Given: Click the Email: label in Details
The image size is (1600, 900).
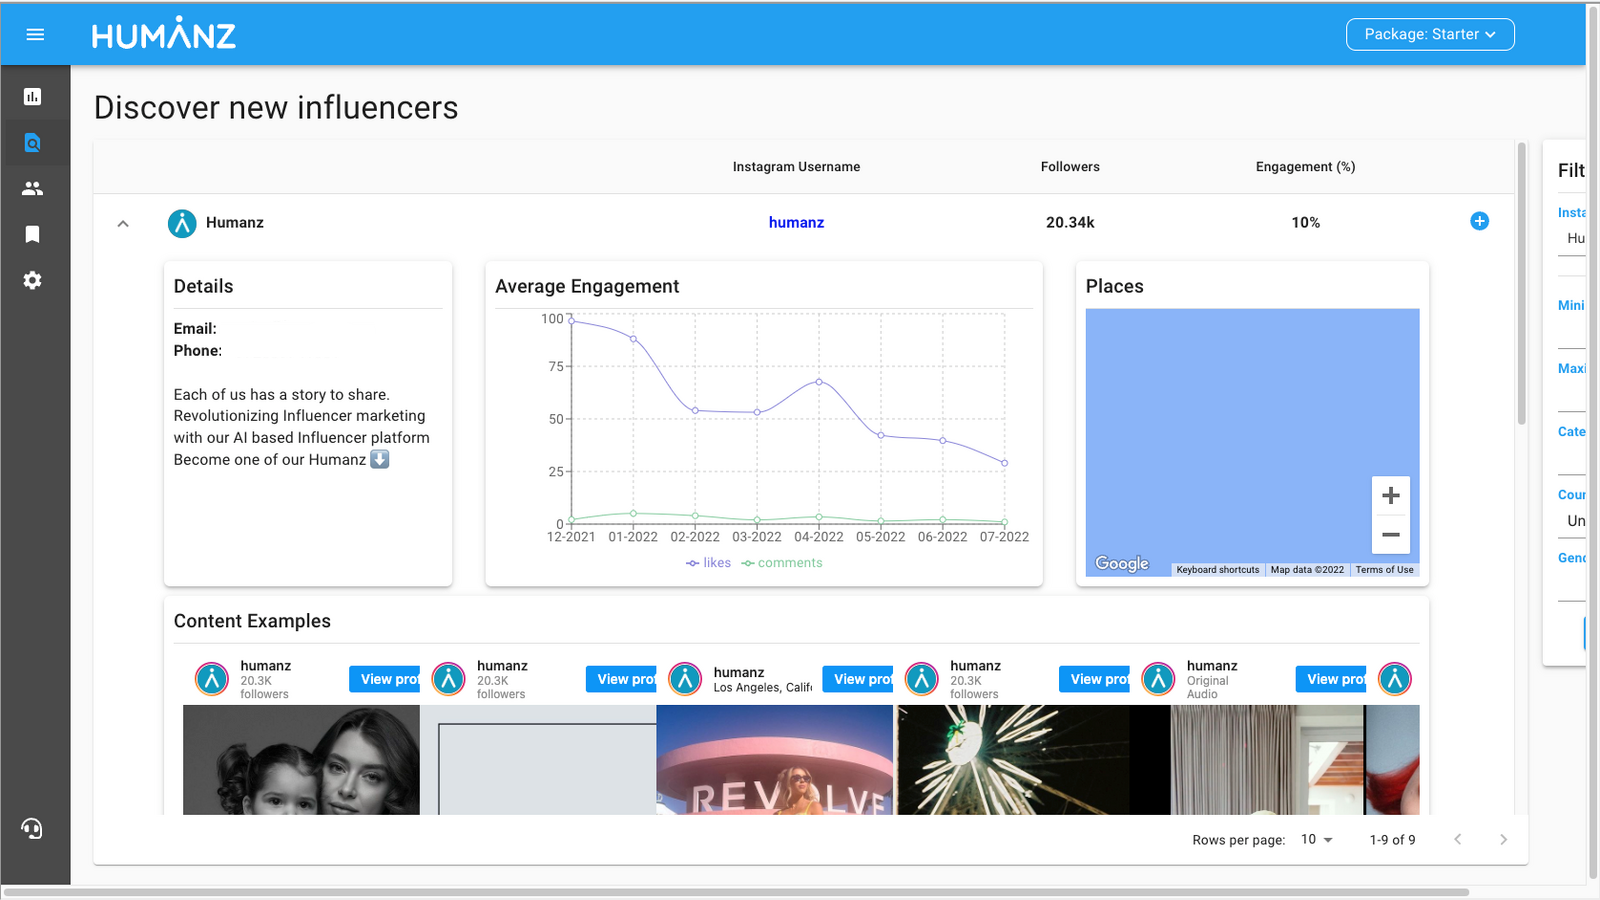Looking at the screenshot, I should [195, 328].
